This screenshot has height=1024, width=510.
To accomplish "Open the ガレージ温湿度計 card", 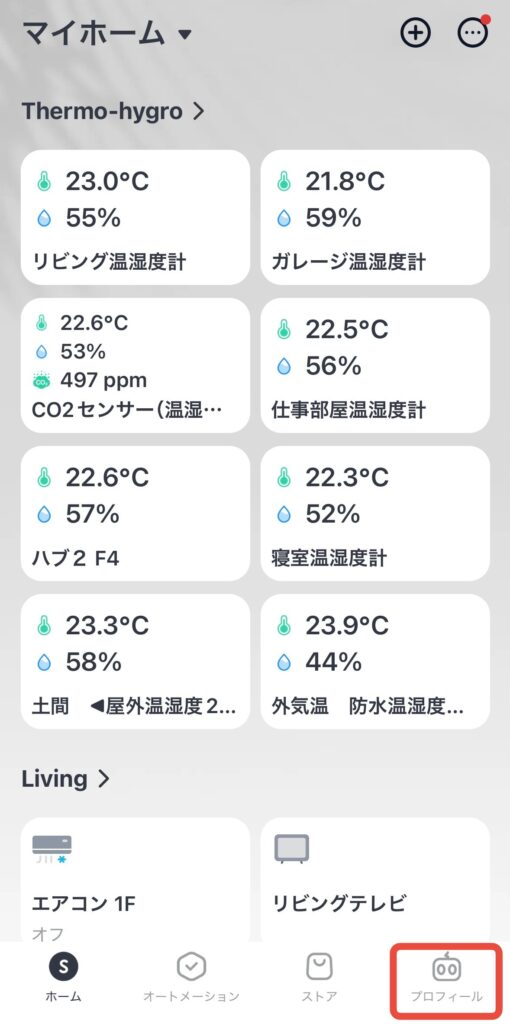I will tap(375, 217).
